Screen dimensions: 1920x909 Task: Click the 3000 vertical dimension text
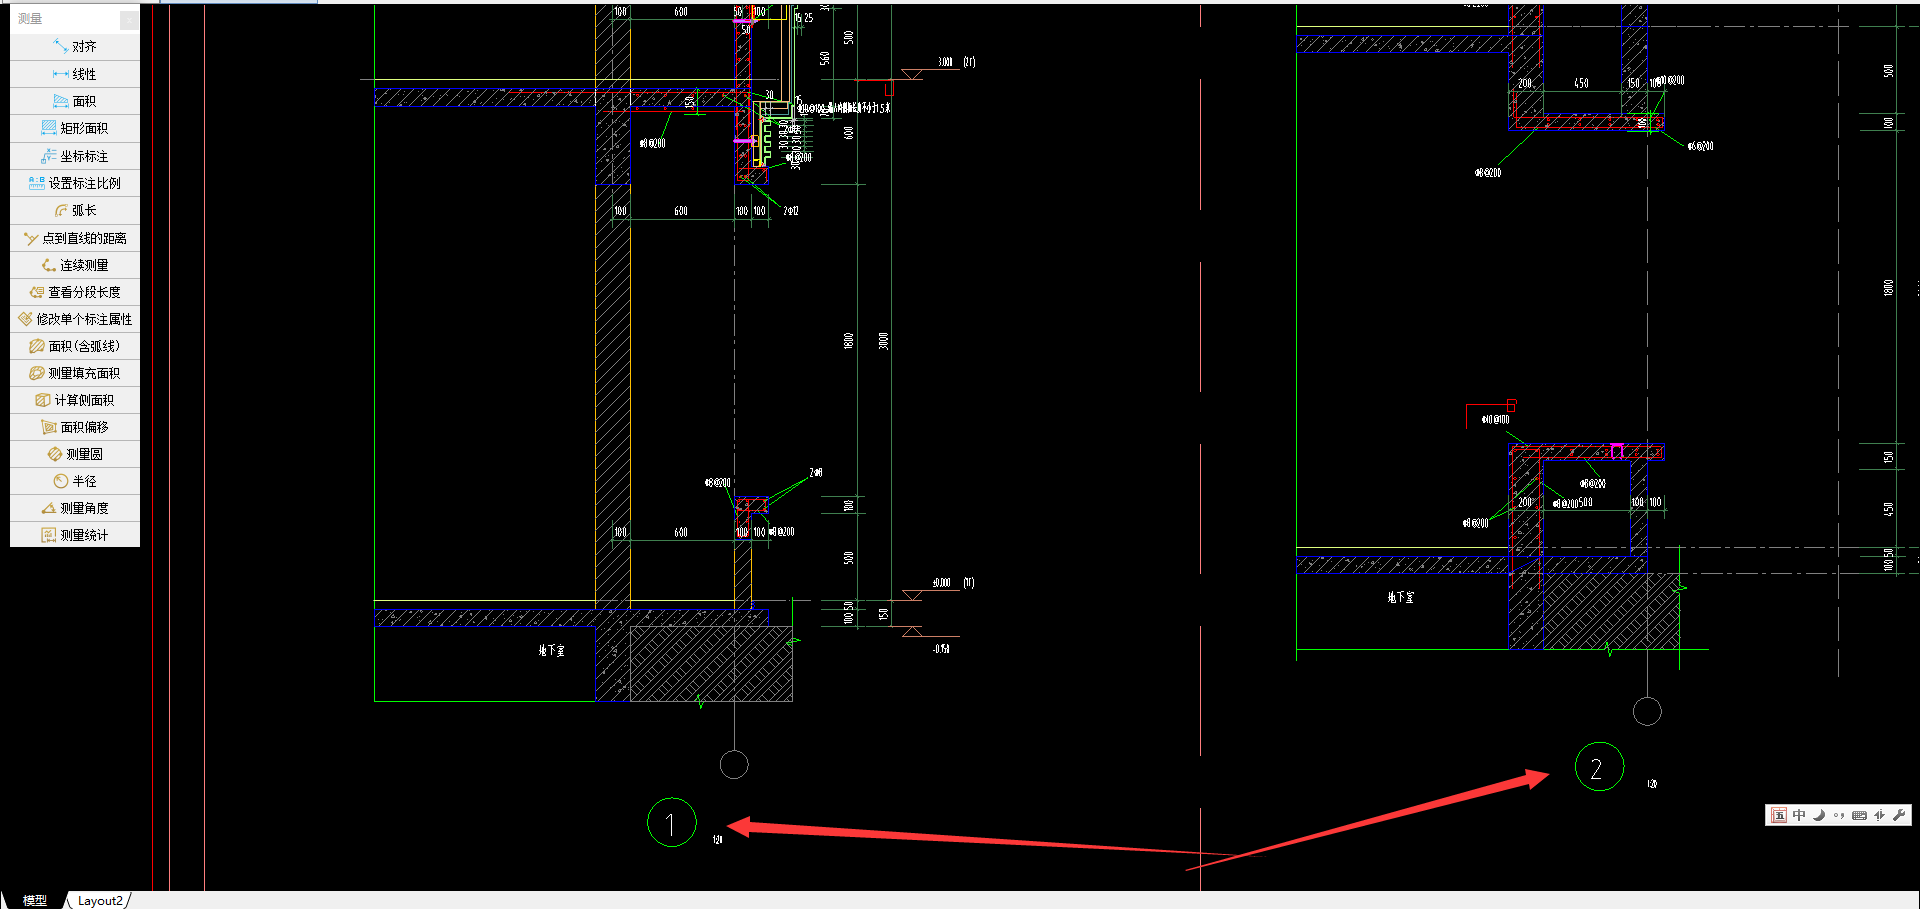(883, 341)
